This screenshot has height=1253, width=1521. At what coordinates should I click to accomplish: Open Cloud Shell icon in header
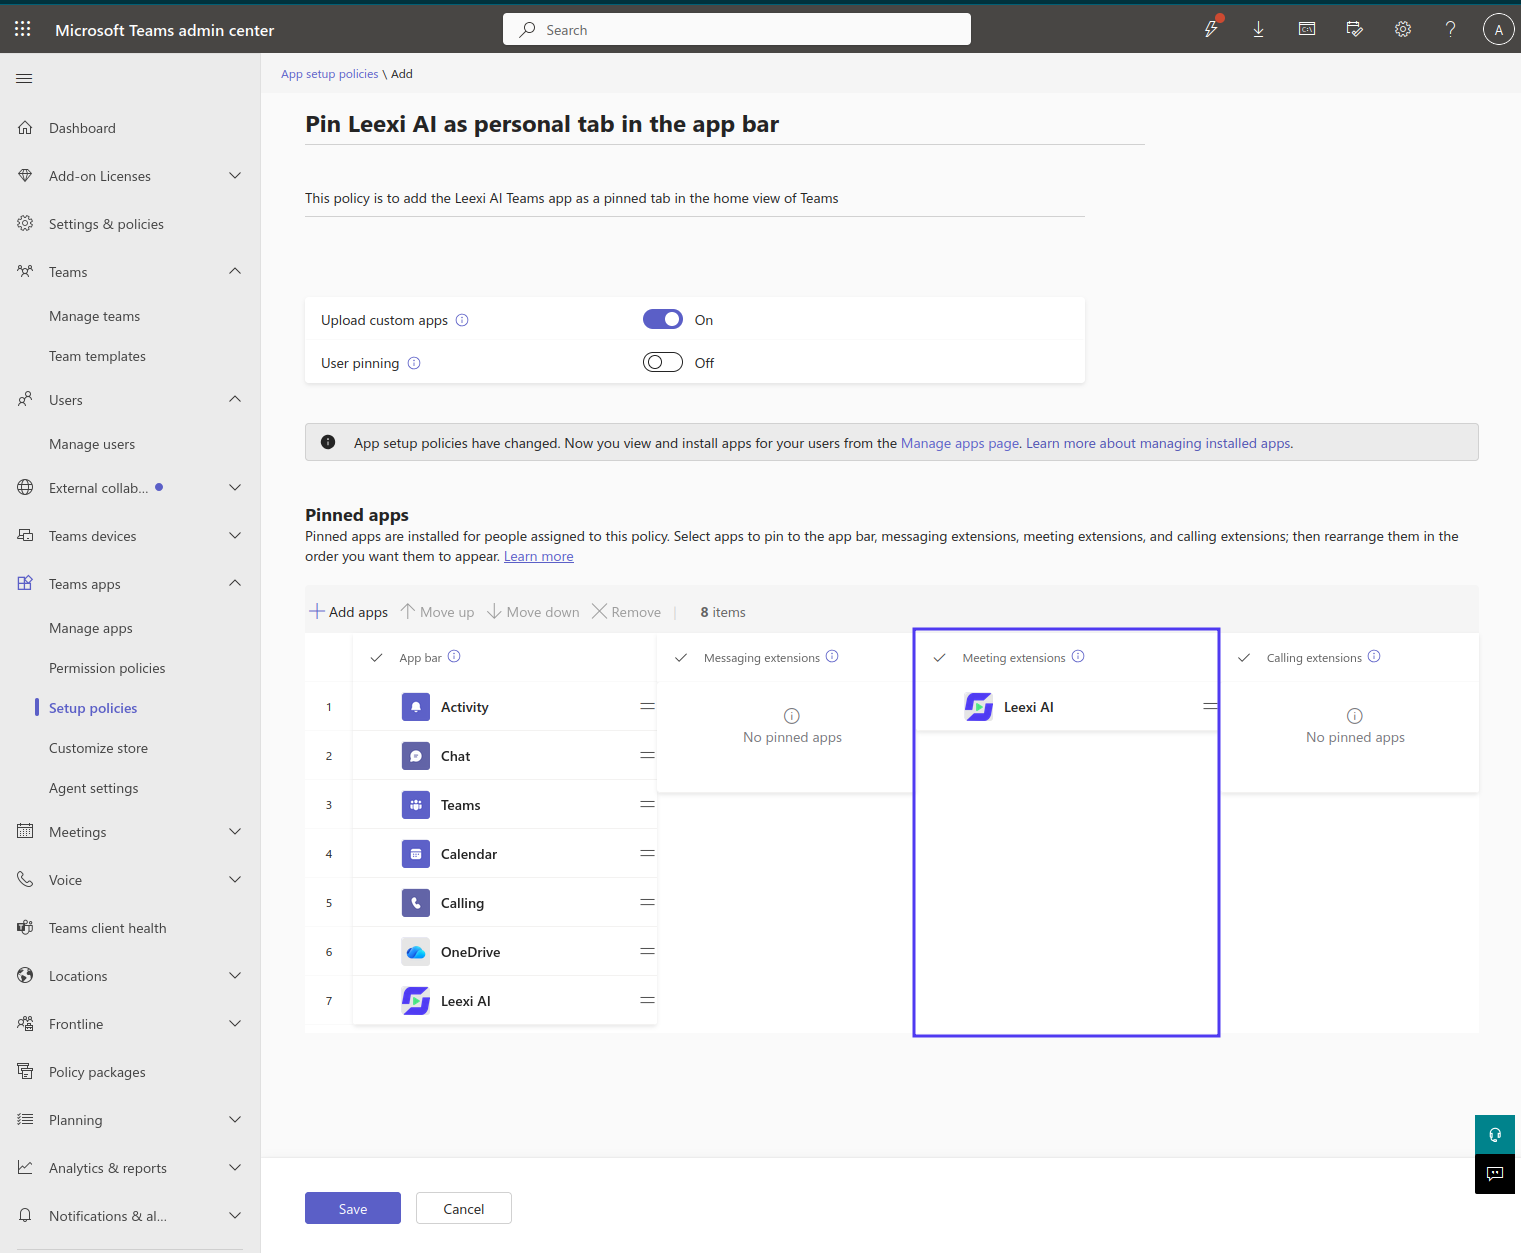pyautogui.click(x=1306, y=29)
